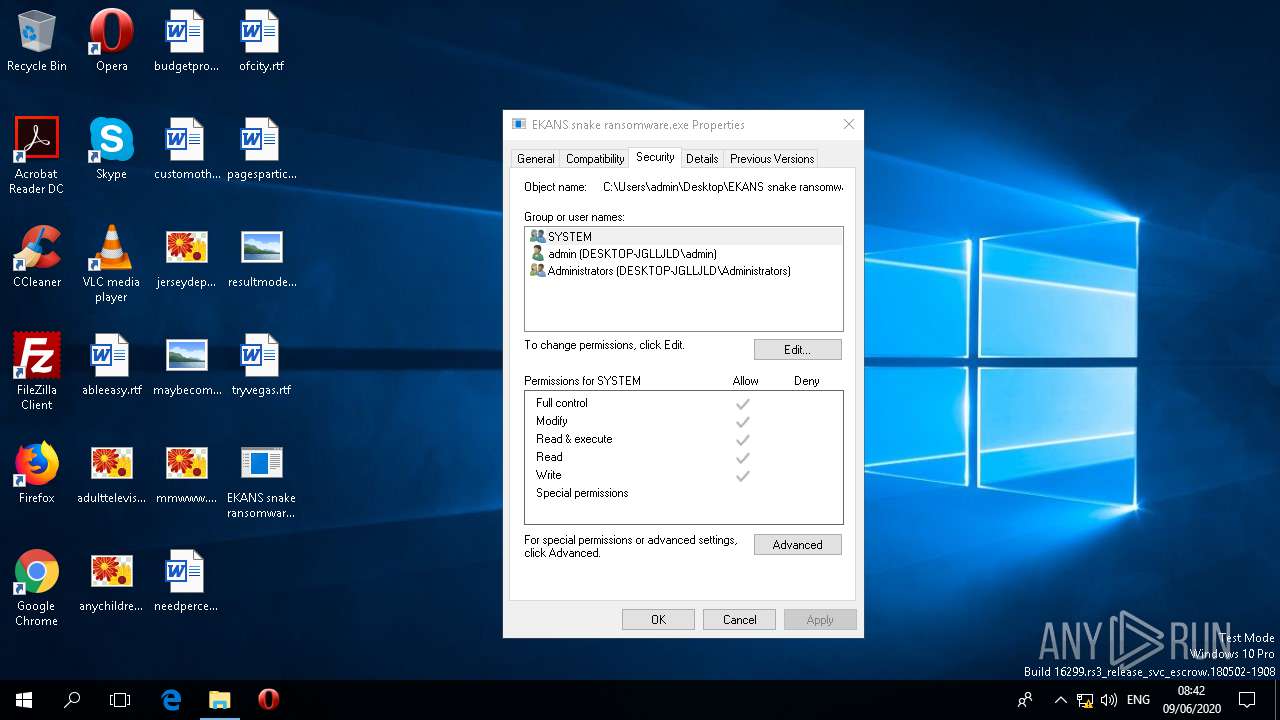Viewport: 1280px width, 720px height.
Task: Close the EKANS Properties dialog window
Action: click(x=848, y=125)
